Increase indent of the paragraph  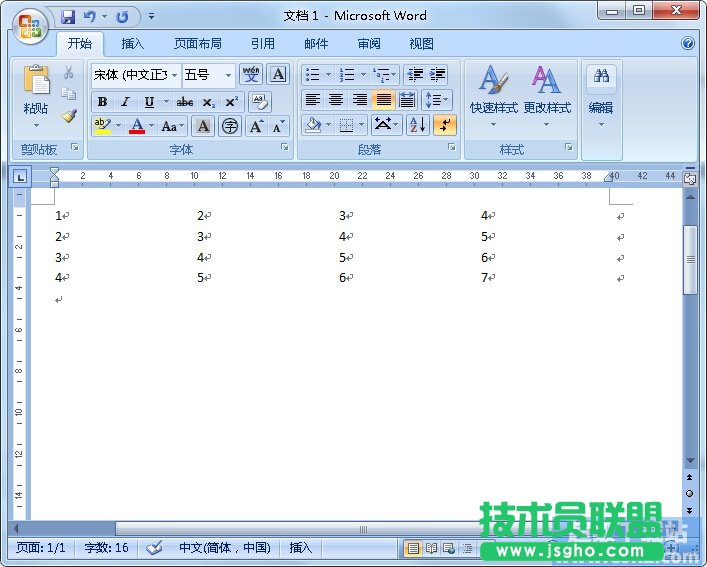437,75
